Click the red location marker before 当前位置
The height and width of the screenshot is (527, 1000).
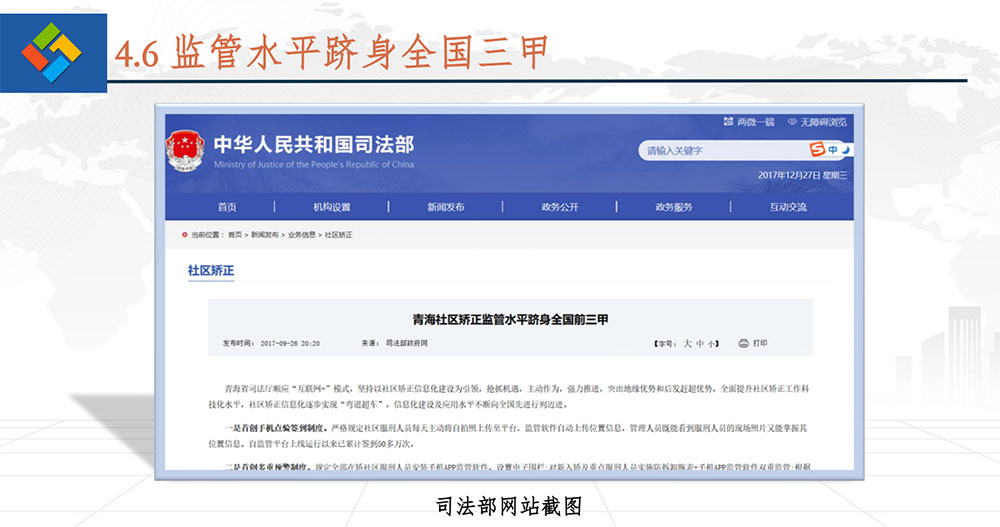pos(184,235)
